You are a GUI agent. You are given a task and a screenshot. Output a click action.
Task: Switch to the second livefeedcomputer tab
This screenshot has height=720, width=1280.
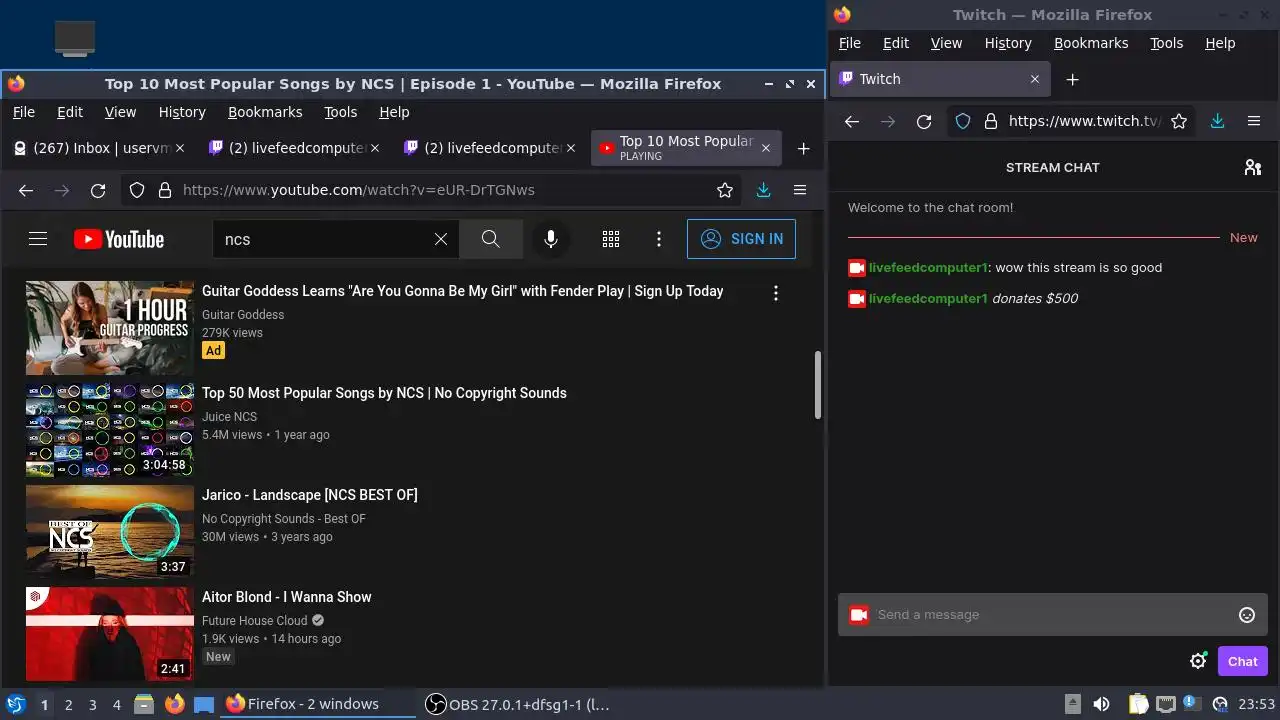coord(490,148)
